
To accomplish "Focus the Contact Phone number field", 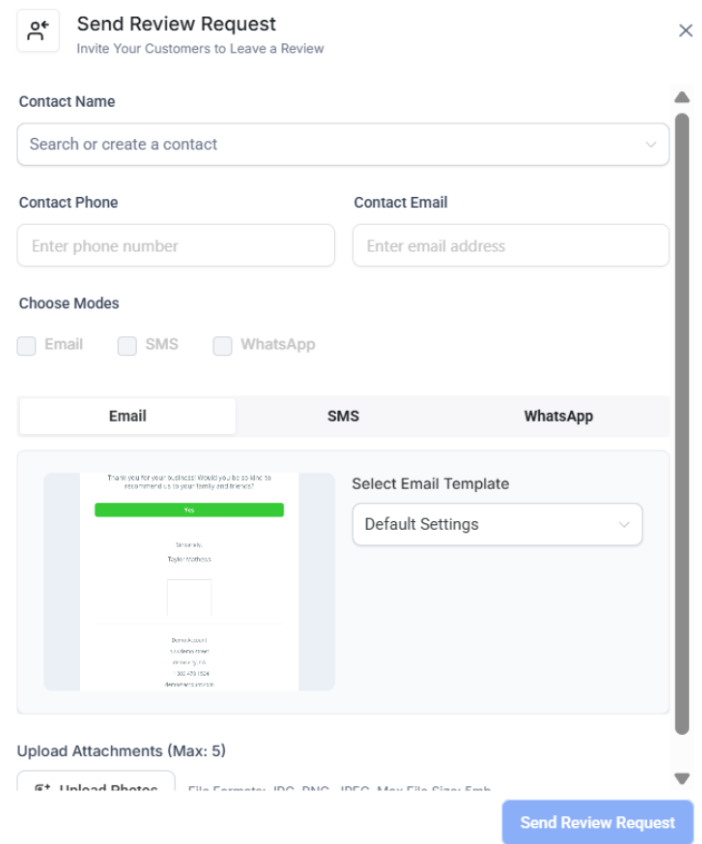I will (x=176, y=246).
